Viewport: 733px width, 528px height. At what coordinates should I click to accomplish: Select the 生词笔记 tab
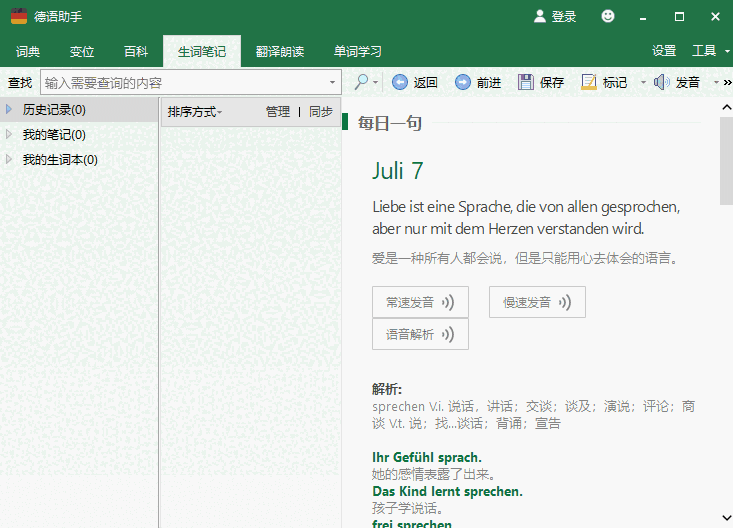[x=202, y=51]
